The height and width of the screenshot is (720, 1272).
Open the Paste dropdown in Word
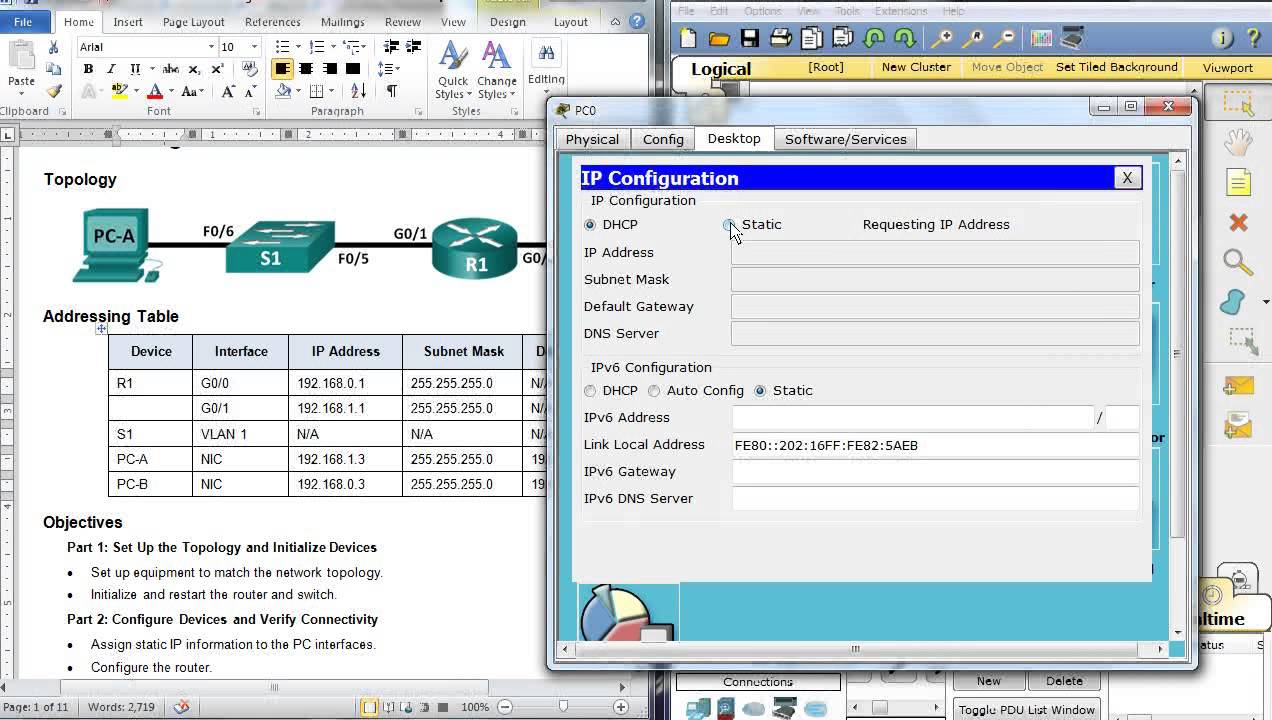(21, 92)
